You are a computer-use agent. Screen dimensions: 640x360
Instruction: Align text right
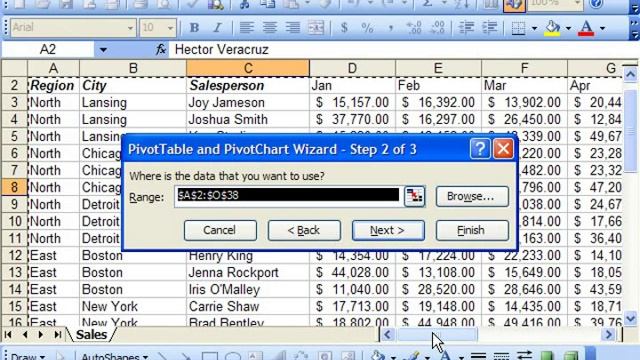click(x=293, y=28)
